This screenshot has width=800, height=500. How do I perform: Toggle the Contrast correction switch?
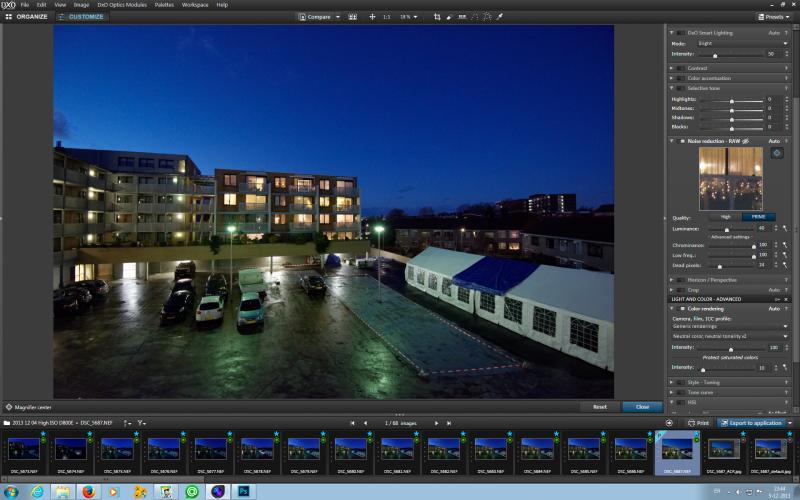681,68
